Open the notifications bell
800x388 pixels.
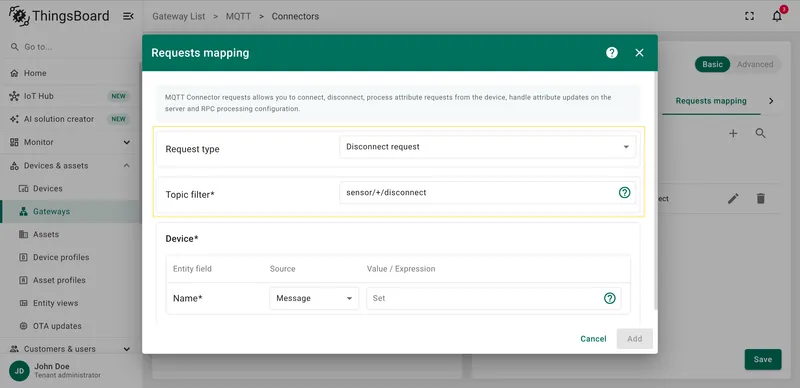[x=777, y=16]
